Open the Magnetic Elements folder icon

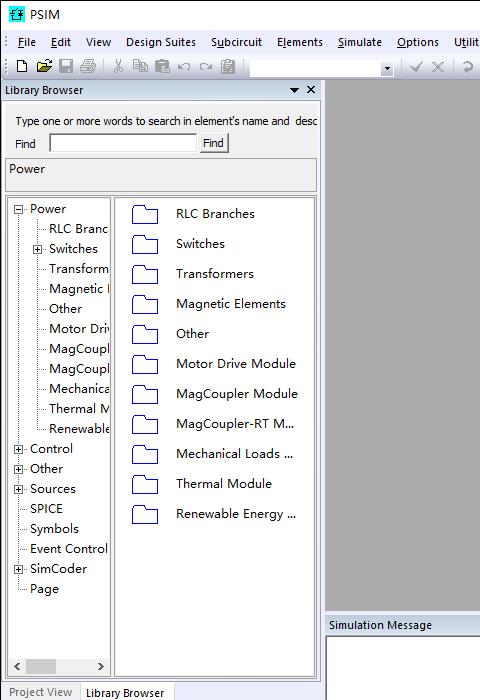pyautogui.click(x=145, y=304)
